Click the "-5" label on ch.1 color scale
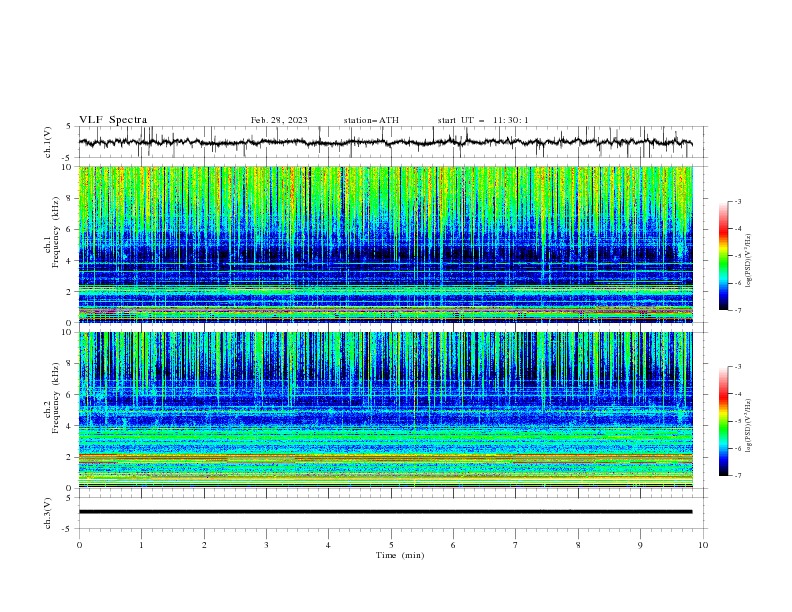Screen dimensions: 792x612 738,256
